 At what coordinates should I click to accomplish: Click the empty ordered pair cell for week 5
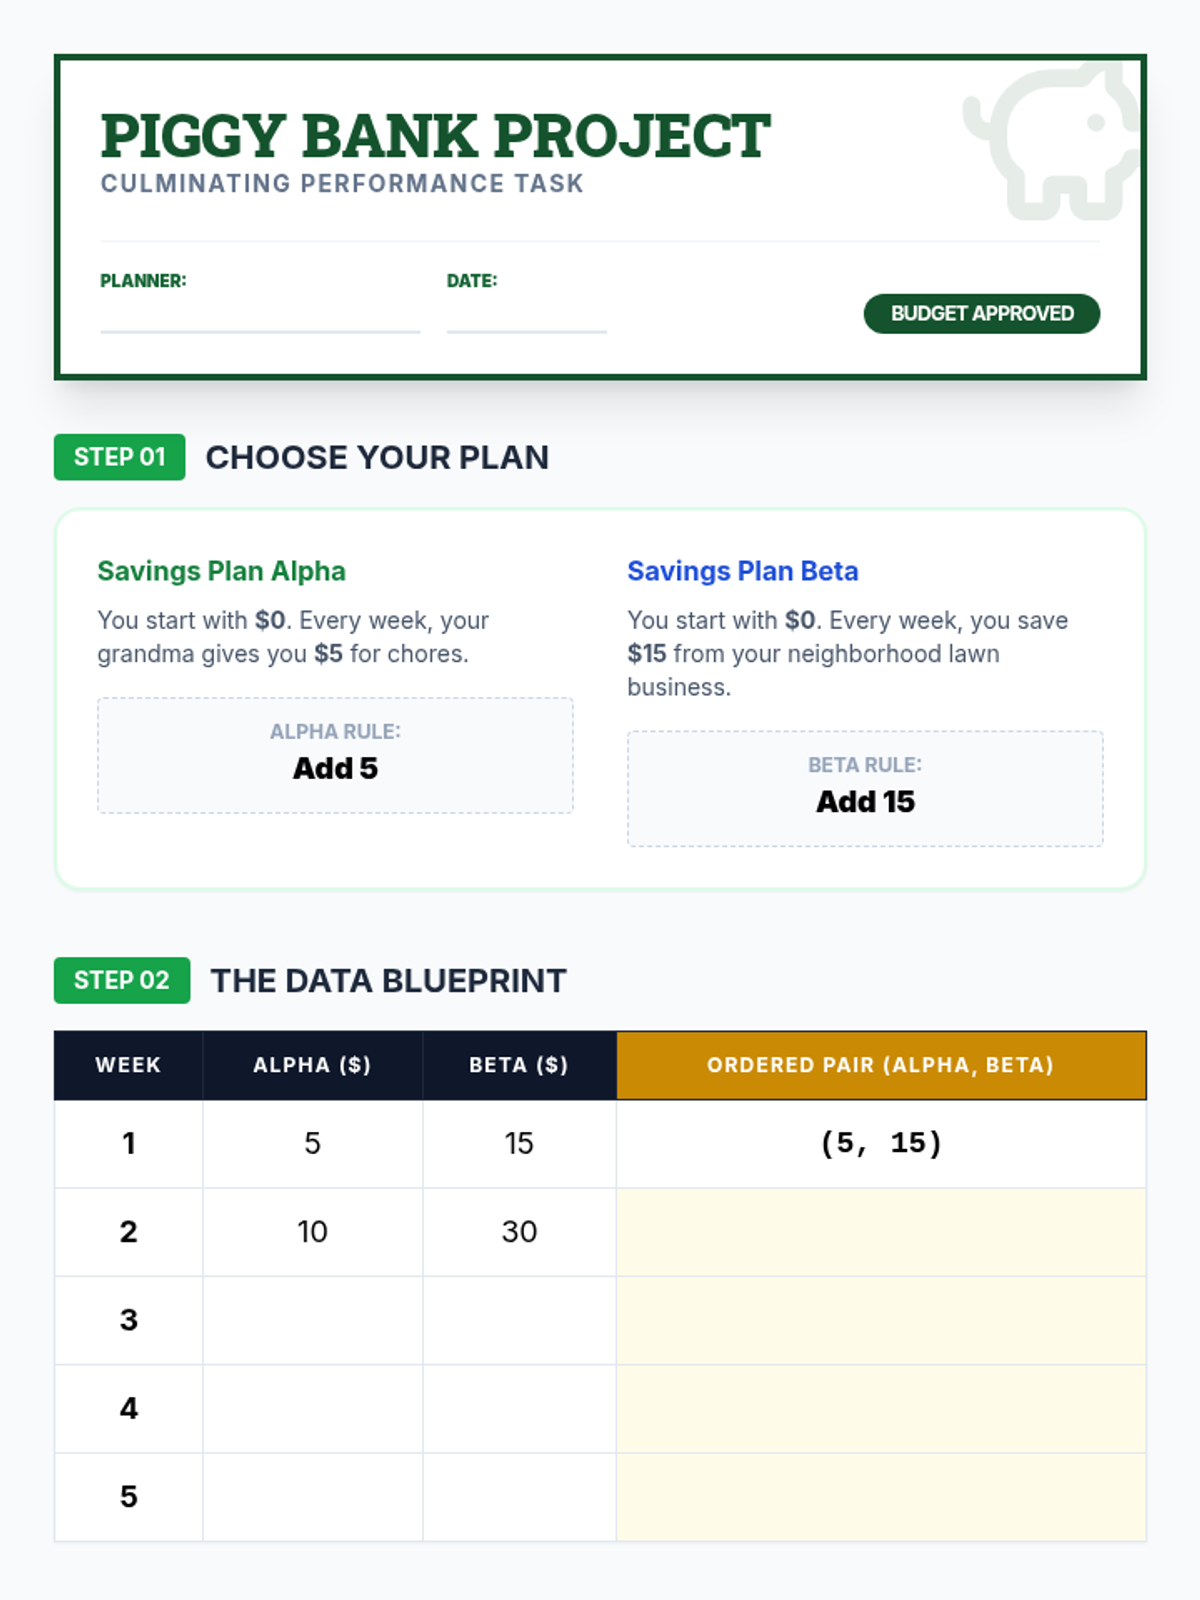[x=881, y=1496]
